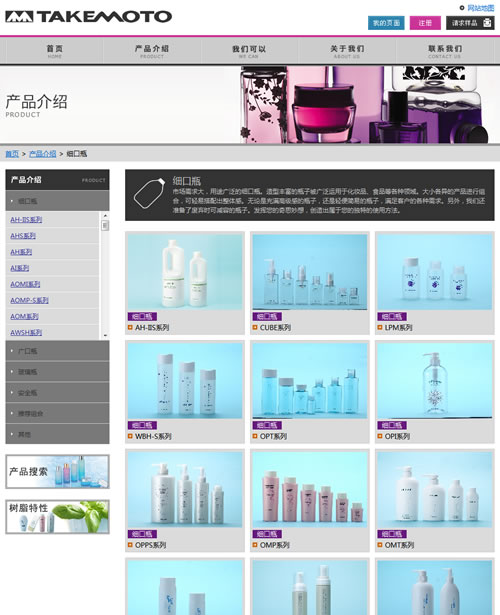This screenshot has height=615, width=500.
Task: Expand the 其他 category in sidebar
Action: (57, 434)
